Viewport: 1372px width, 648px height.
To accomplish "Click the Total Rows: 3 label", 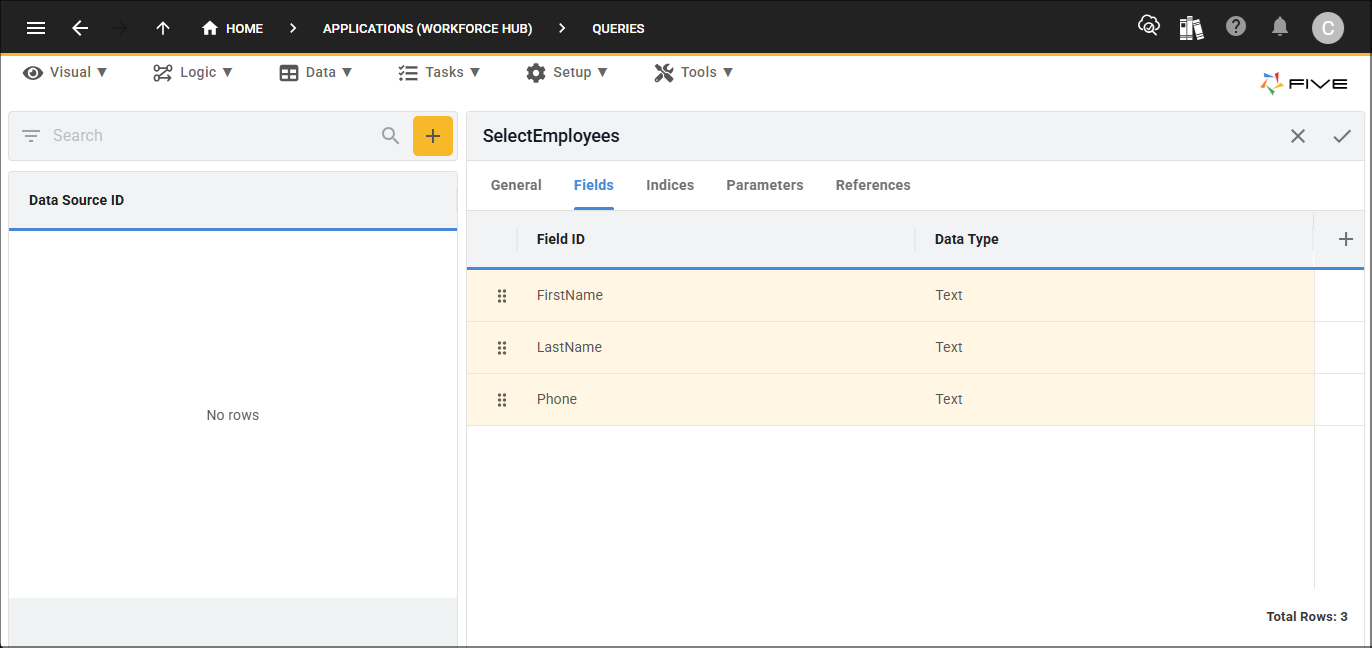I will (1307, 616).
